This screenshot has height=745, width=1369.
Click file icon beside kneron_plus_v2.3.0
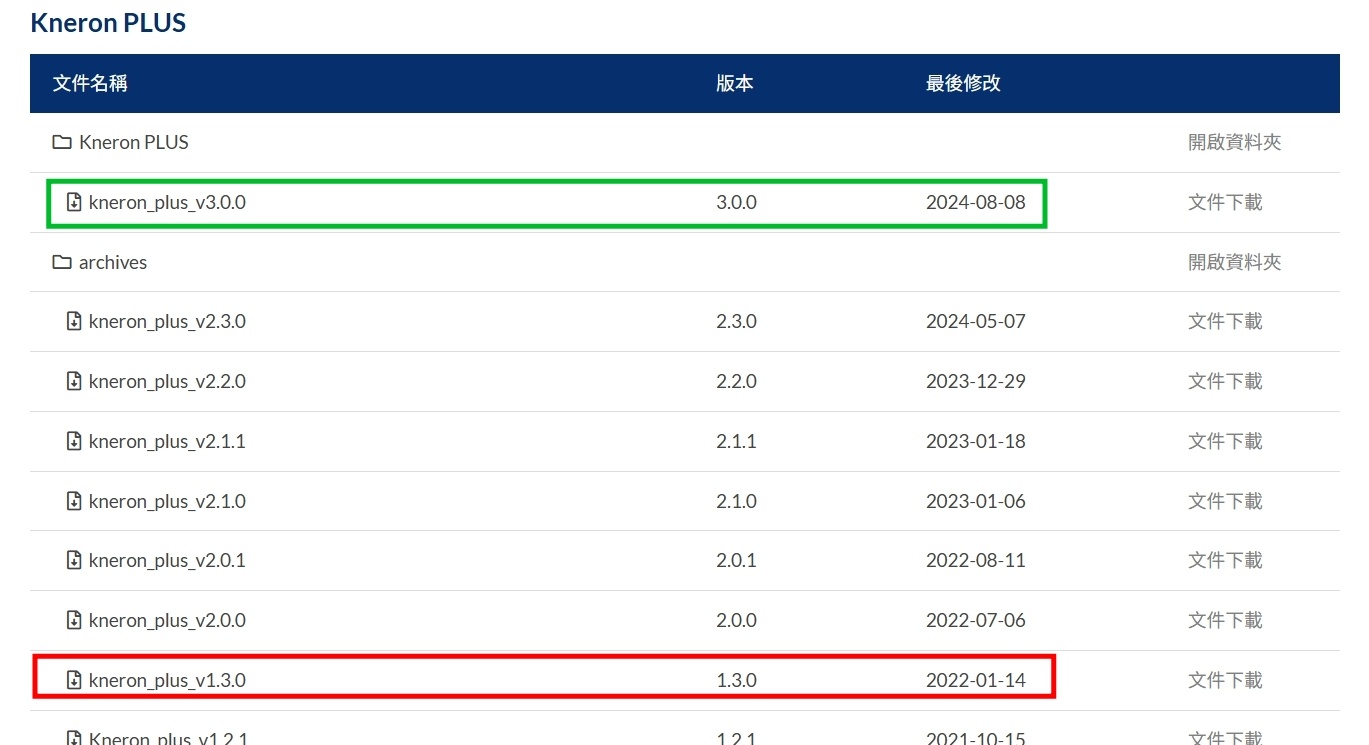tap(73, 321)
